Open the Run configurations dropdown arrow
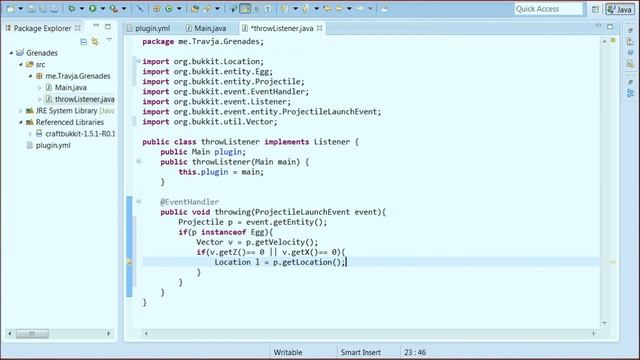 coord(103,9)
